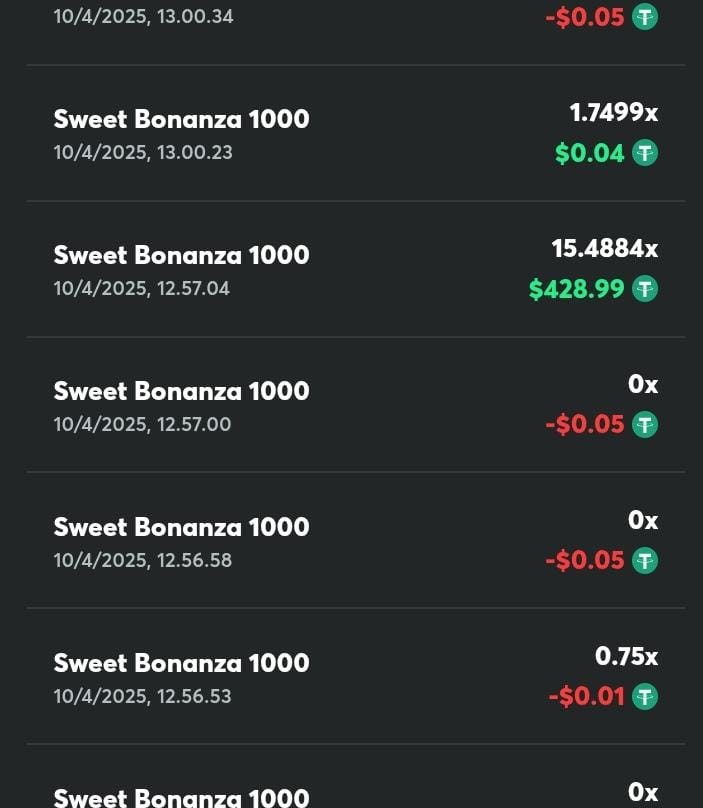Screen dimensions: 703x808
Task: Click the Tether icon beside -$0.01
Action: (x=645, y=696)
